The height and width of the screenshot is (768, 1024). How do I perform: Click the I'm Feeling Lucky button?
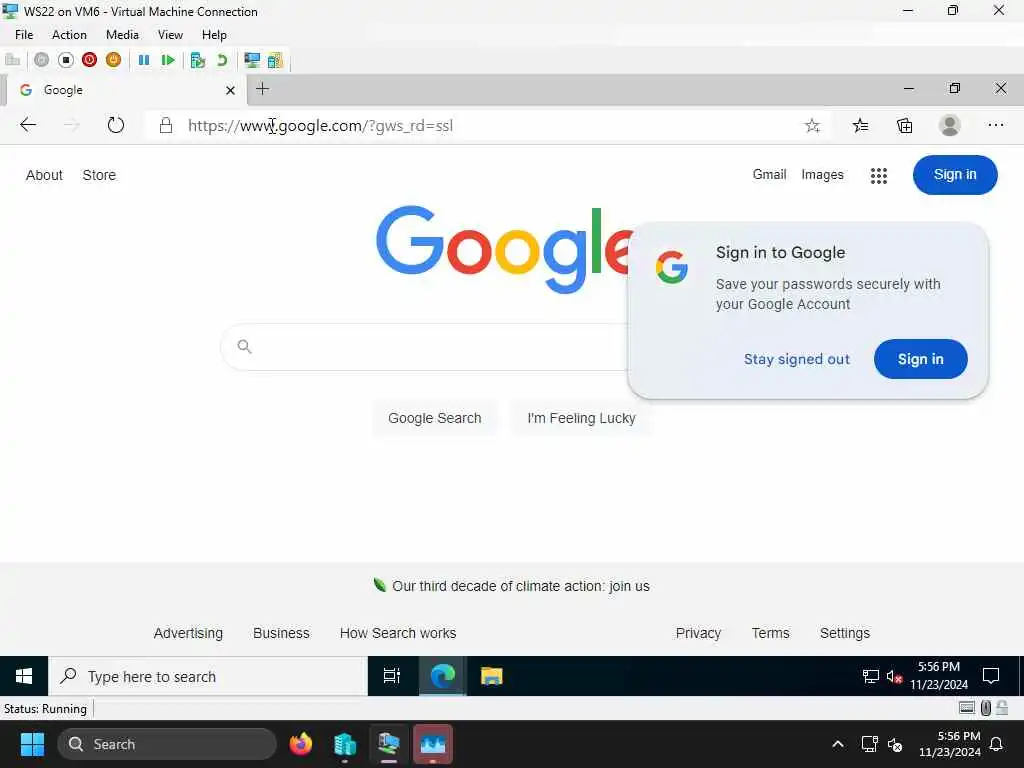pyautogui.click(x=581, y=418)
